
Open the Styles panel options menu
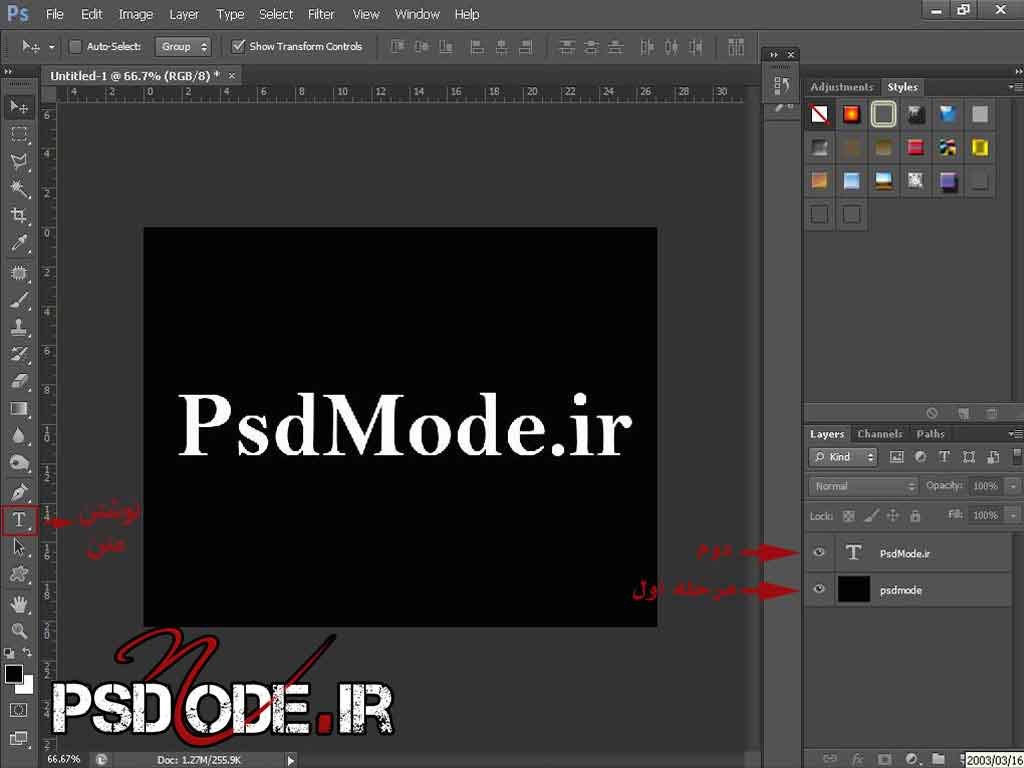[1015, 86]
